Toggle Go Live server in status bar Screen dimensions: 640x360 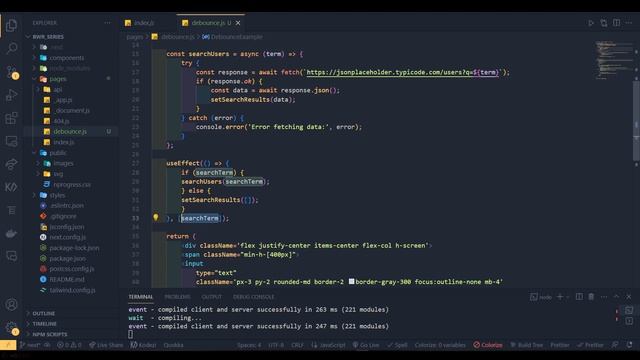[x=366, y=345]
